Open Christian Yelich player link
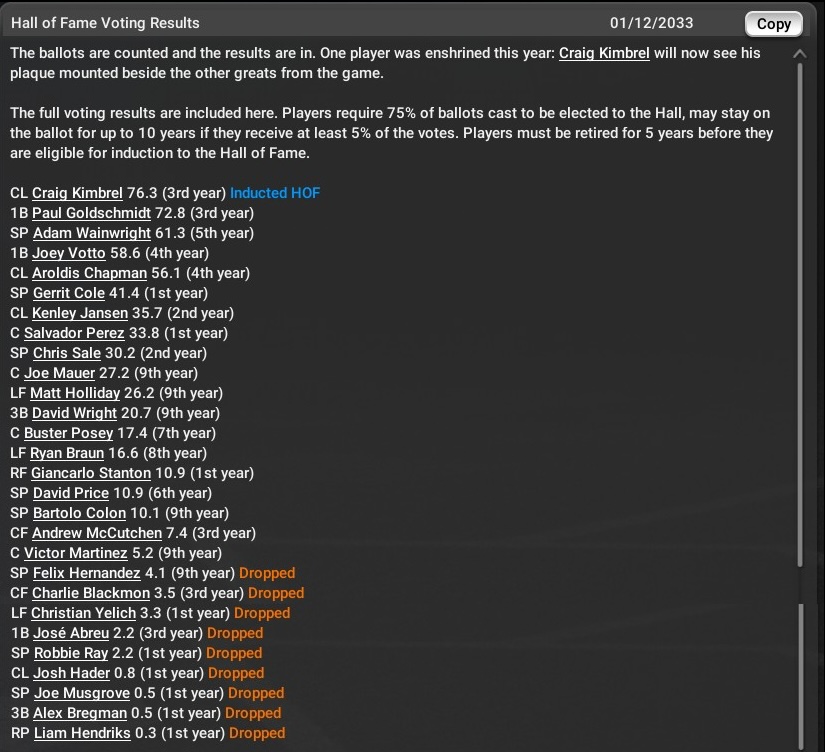The height and width of the screenshot is (752, 825). [x=84, y=613]
